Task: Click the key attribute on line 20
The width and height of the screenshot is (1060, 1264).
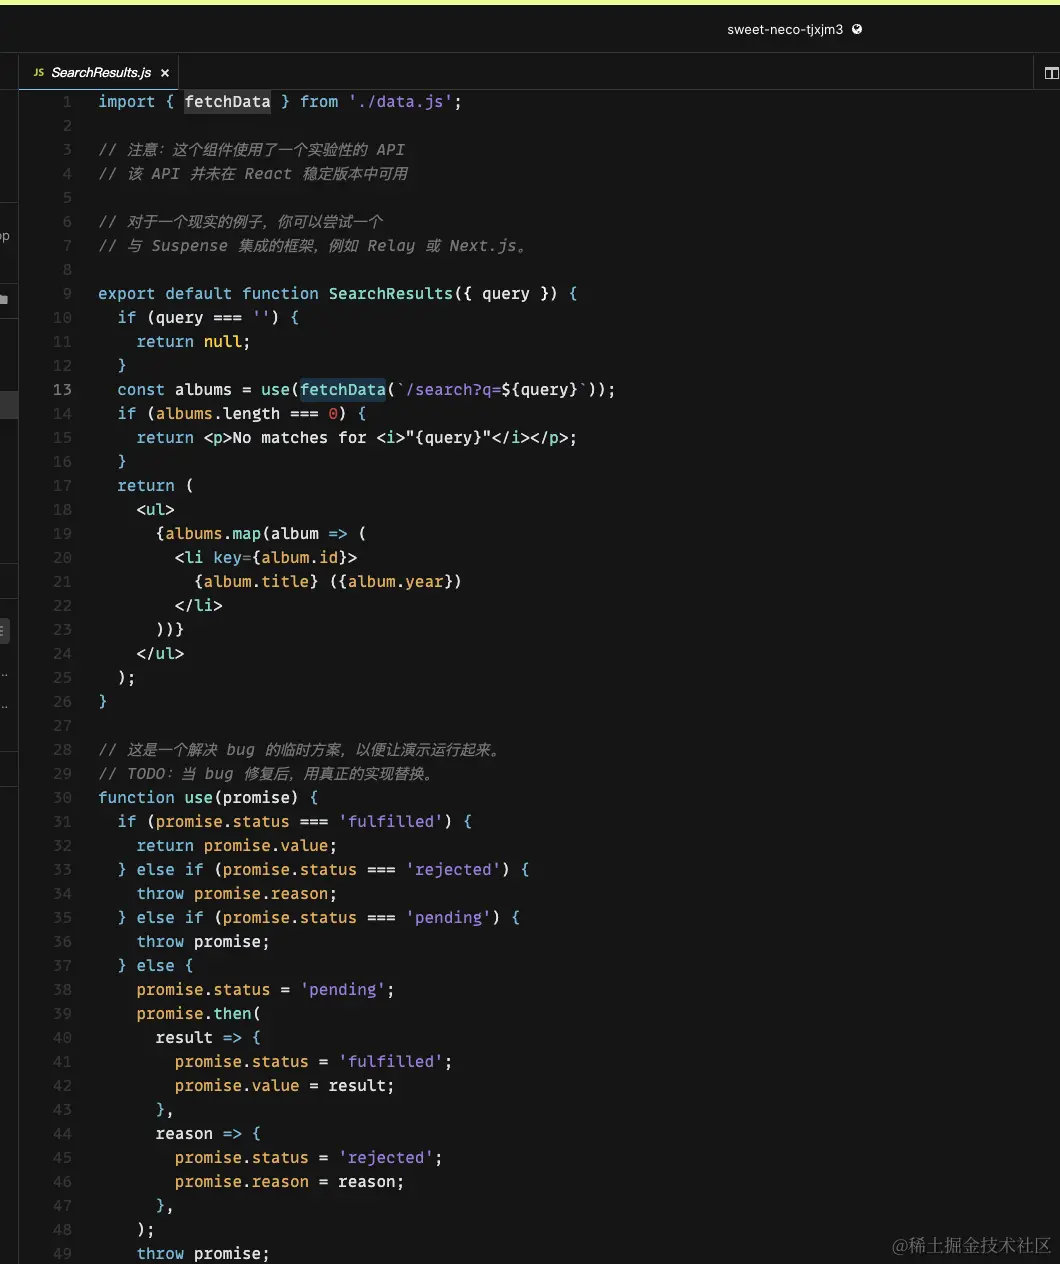Action: tap(228, 558)
